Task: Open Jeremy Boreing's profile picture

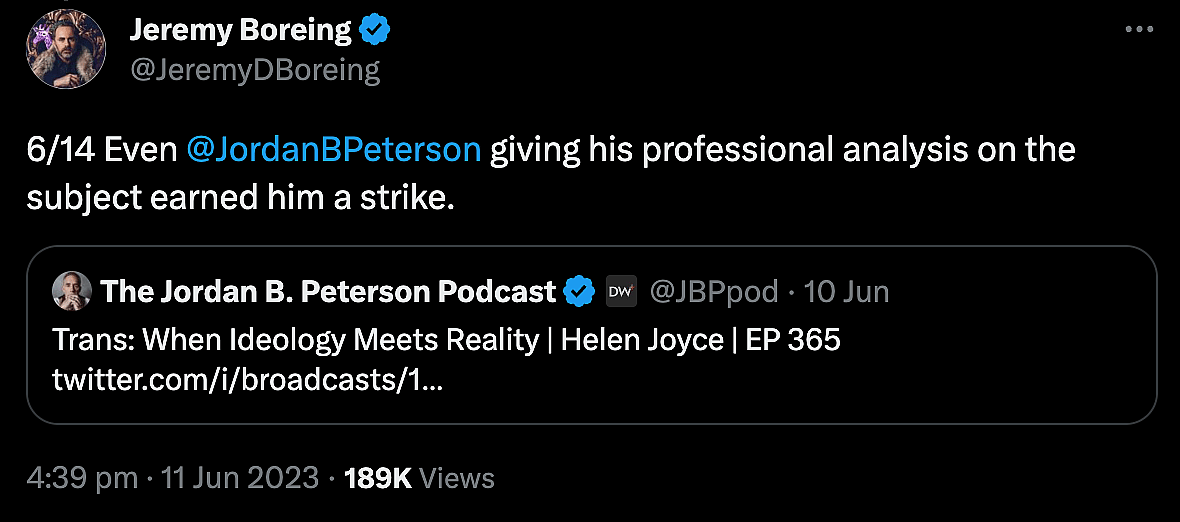Action: (x=65, y=48)
